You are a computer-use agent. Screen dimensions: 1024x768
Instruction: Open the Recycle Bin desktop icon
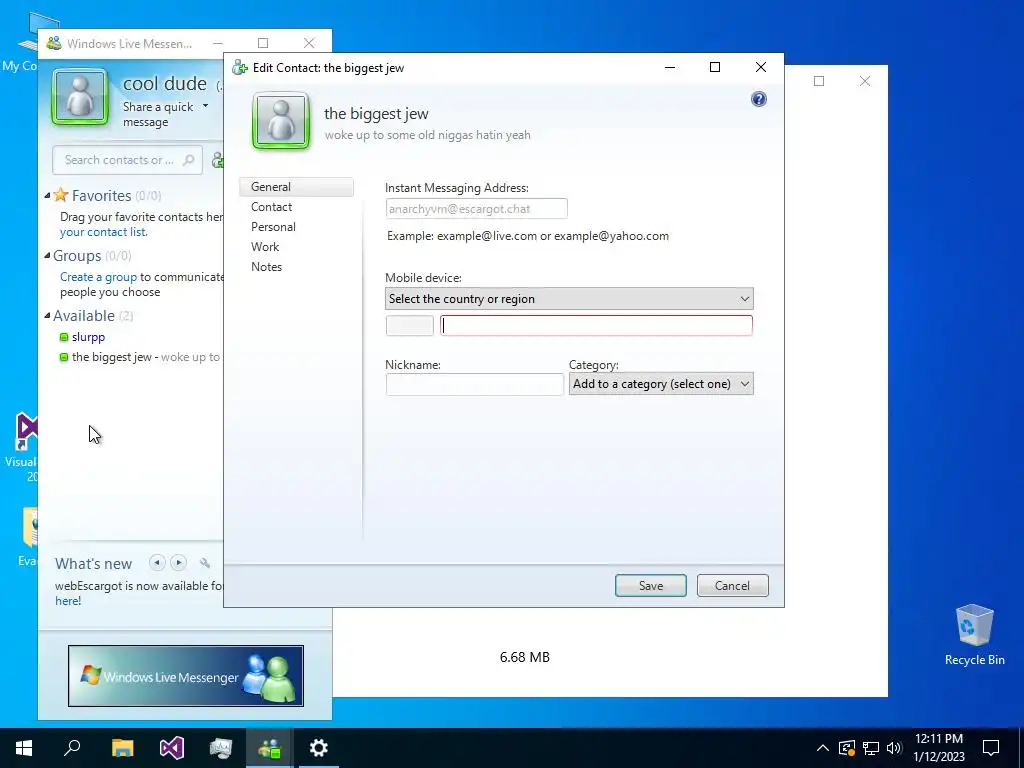974,635
